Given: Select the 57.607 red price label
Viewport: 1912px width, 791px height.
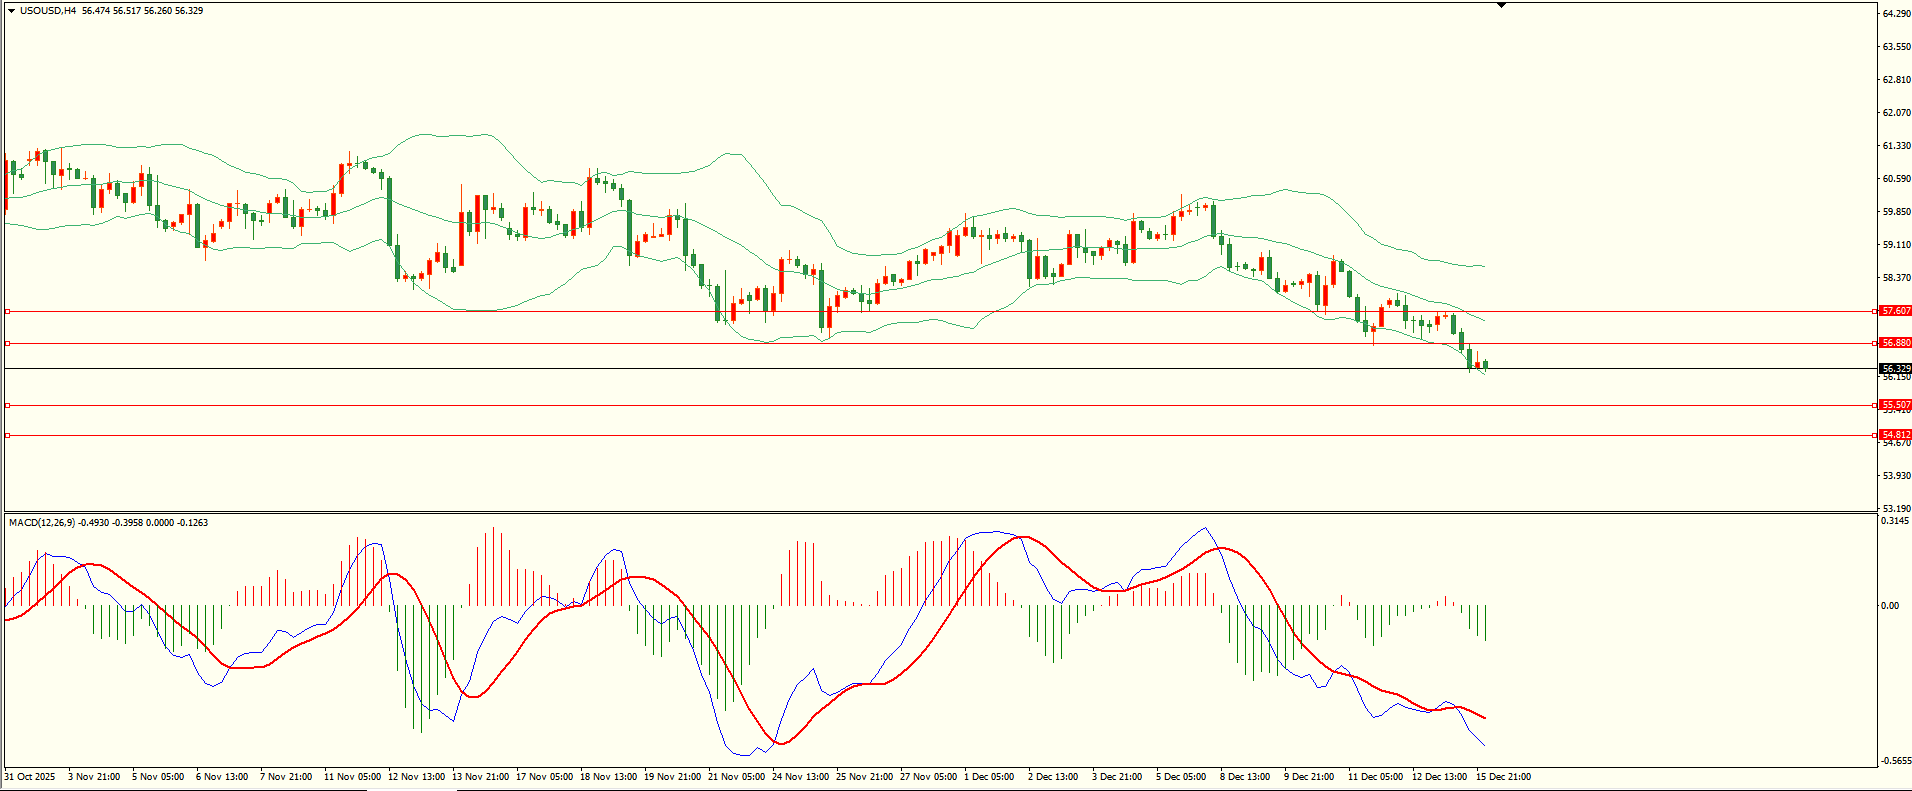Looking at the screenshot, I should (x=1895, y=311).
